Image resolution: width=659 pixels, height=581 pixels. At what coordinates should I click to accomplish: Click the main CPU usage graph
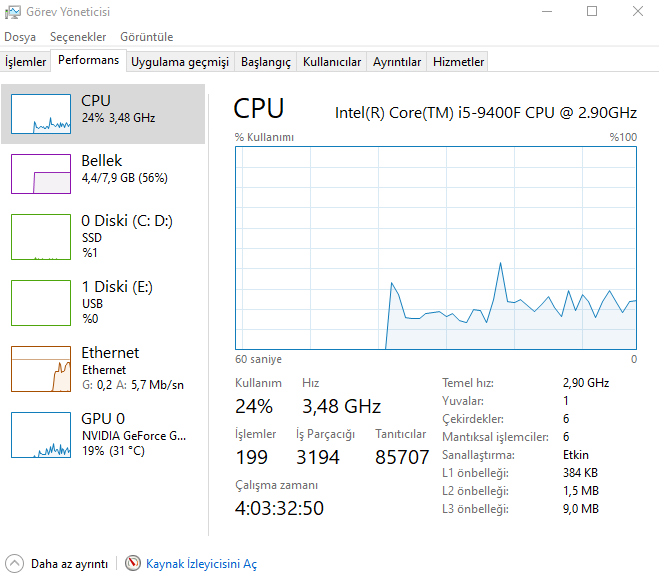(436, 248)
